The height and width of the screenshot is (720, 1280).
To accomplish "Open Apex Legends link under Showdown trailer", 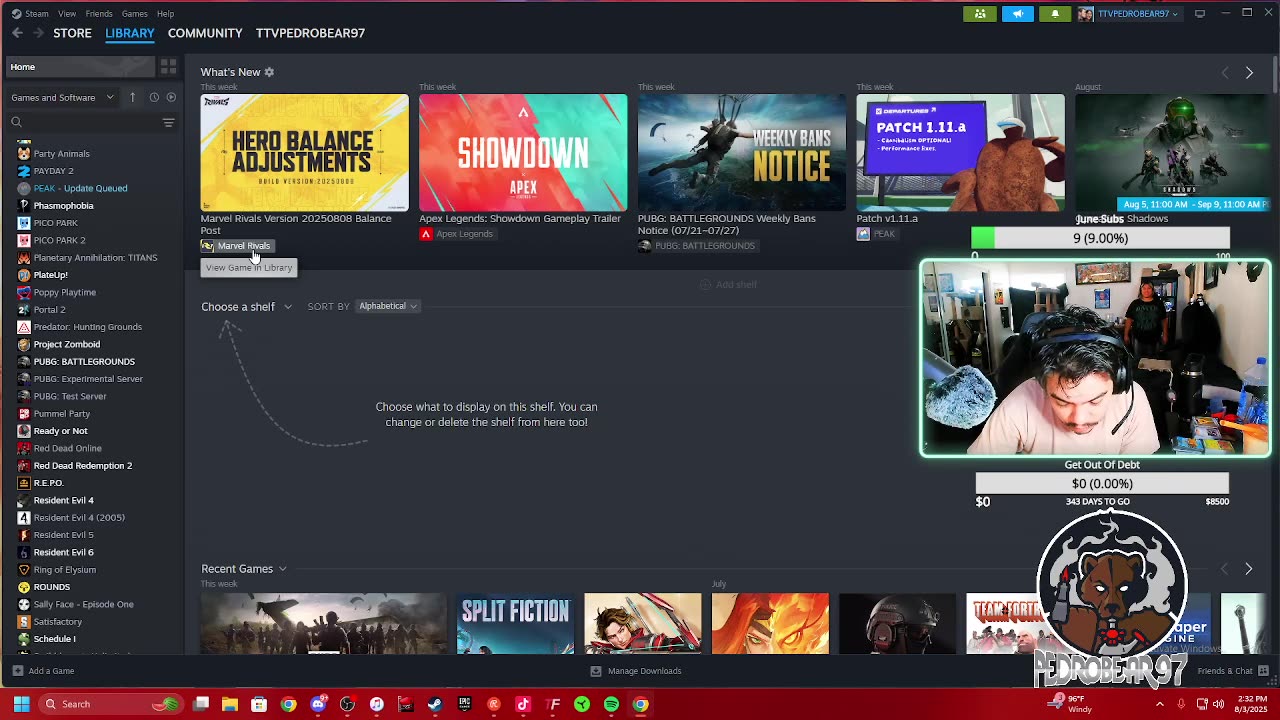I will point(456,234).
